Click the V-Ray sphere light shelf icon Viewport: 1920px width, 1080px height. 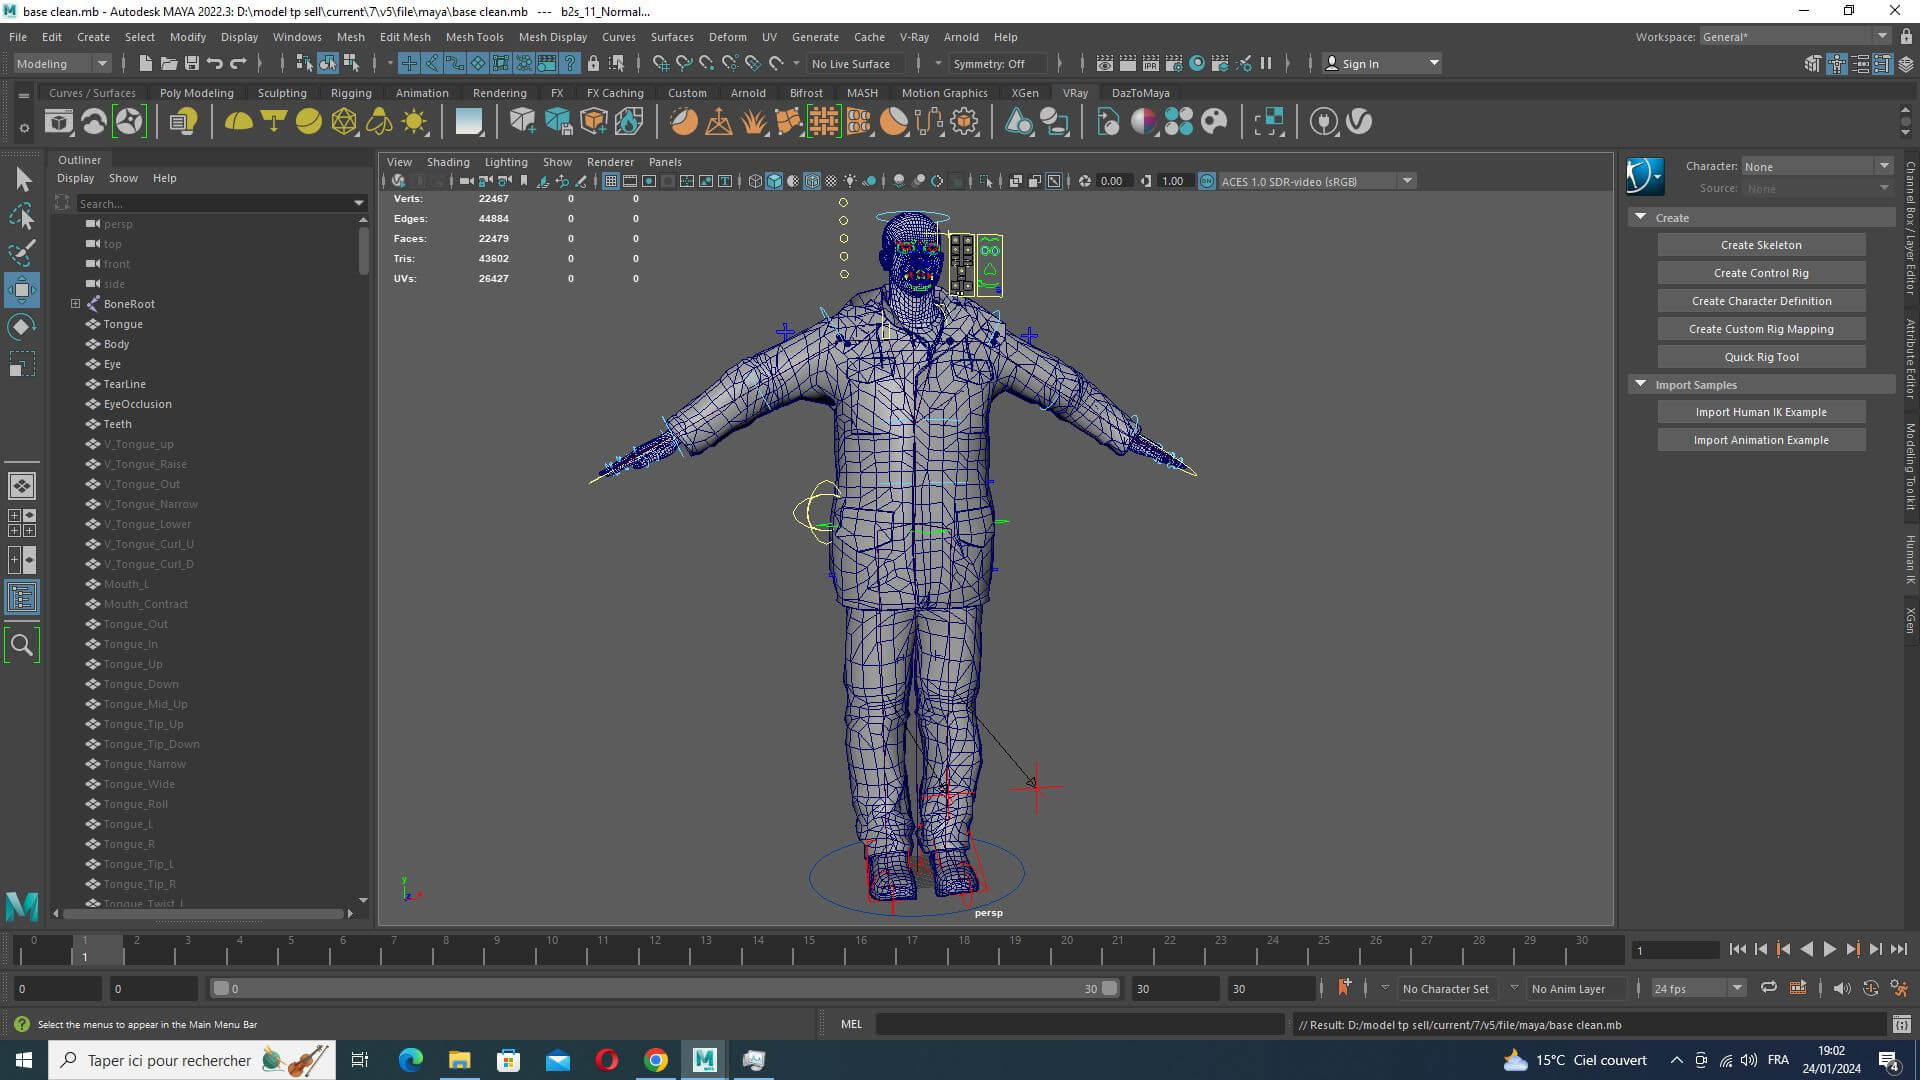[x=309, y=122]
